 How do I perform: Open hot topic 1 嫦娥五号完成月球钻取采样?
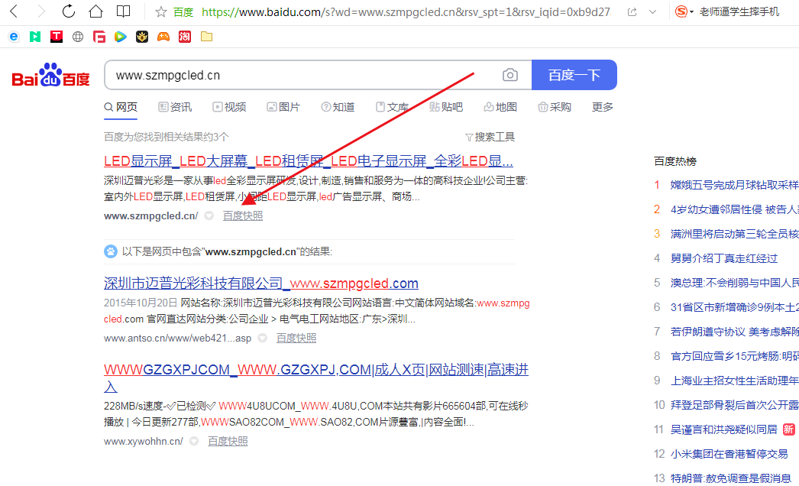[x=734, y=185]
